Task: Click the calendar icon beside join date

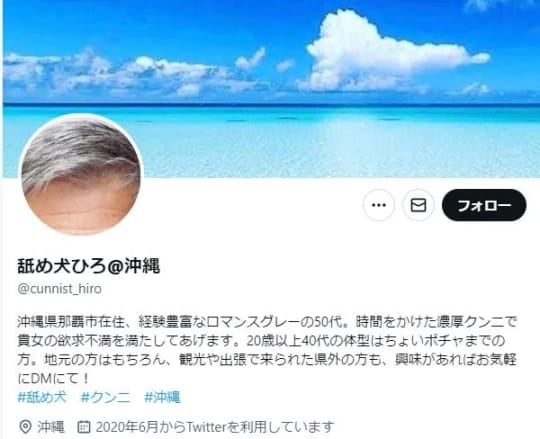Action: (84, 427)
